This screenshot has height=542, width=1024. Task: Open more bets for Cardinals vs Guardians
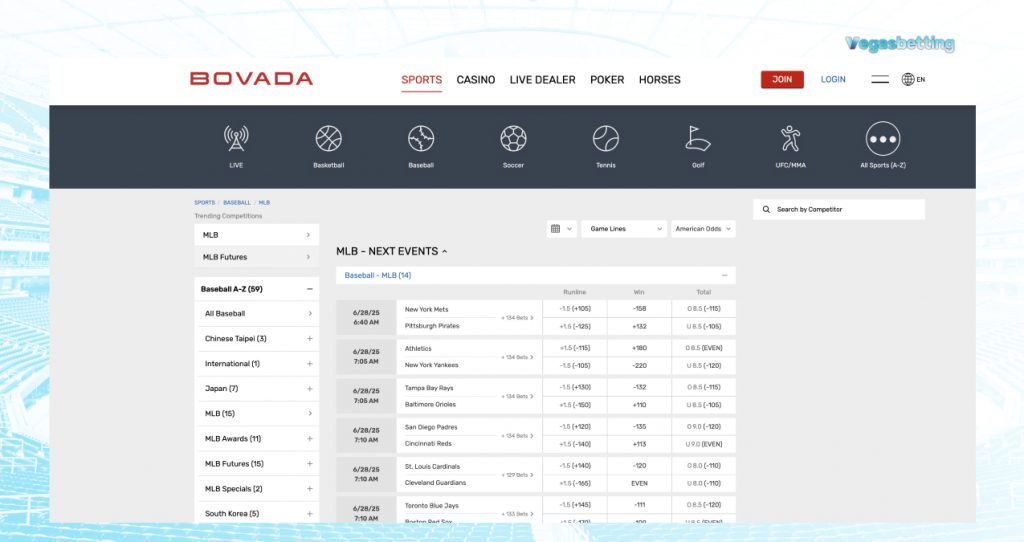coord(517,475)
